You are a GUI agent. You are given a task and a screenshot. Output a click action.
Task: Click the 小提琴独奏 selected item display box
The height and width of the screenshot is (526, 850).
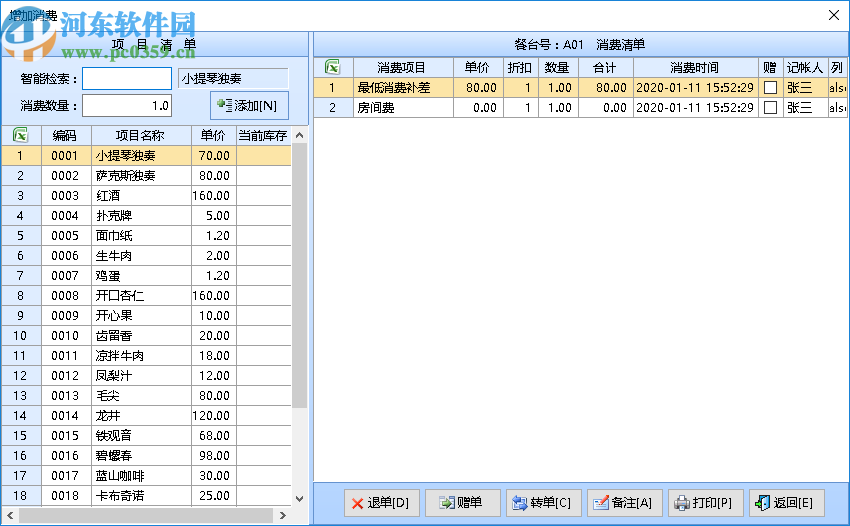[x=233, y=79]
